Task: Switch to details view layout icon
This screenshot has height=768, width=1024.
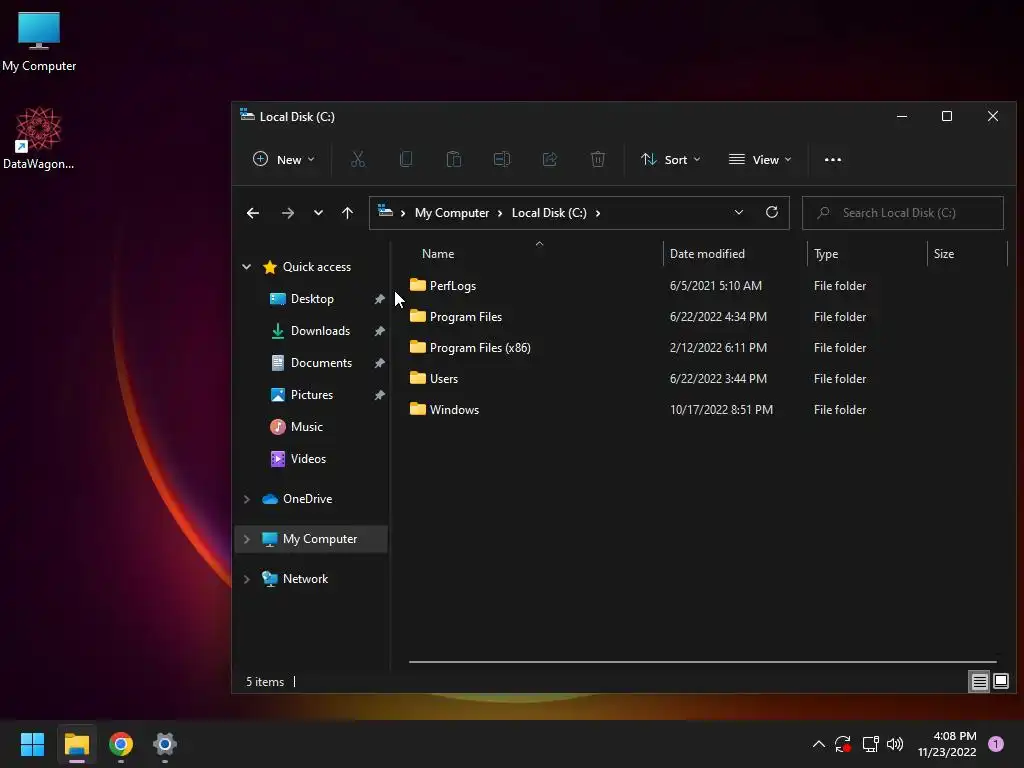Action: (x=980, y=682)
